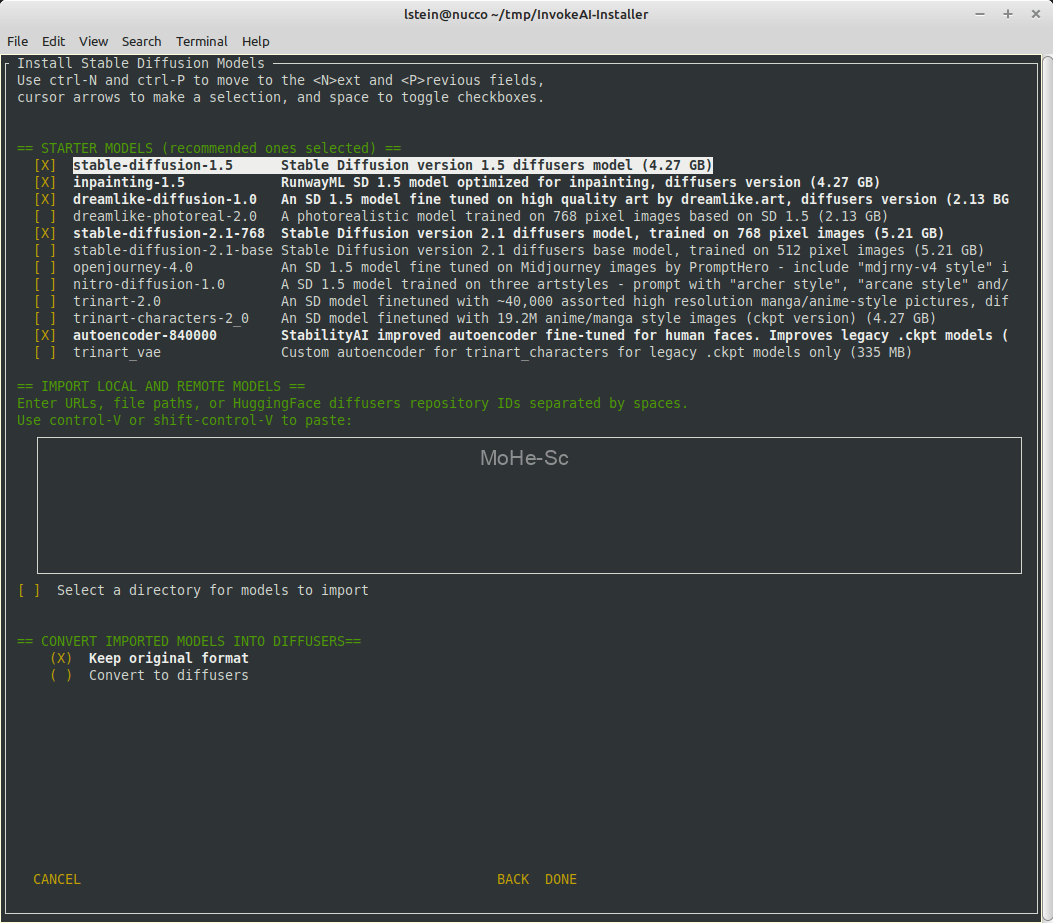Viewport: 1053px width, 923px height.
Task: Select the 'Convert to diffusers' radio option
Action: pyautogui.click(x=61, y=675)
